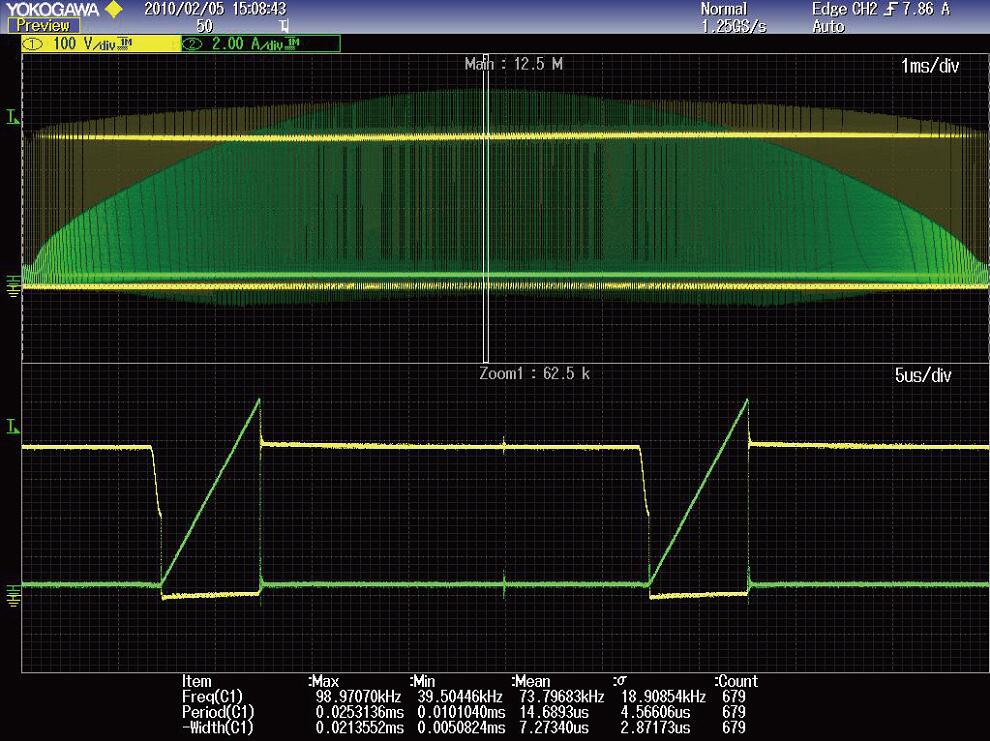Click the Yokogawa diamond logo icon
990x741 pixels.
pos(113,9)
